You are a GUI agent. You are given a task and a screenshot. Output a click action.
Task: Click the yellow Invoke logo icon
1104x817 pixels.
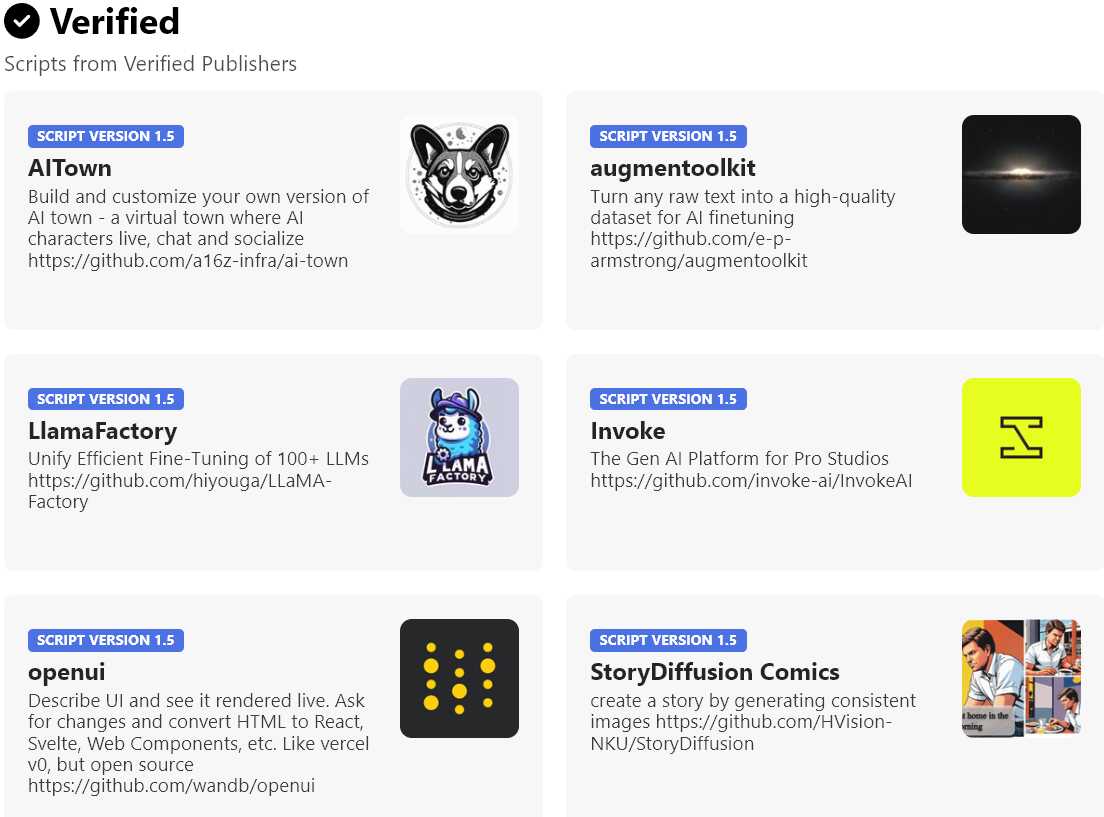coord(1021,437)
